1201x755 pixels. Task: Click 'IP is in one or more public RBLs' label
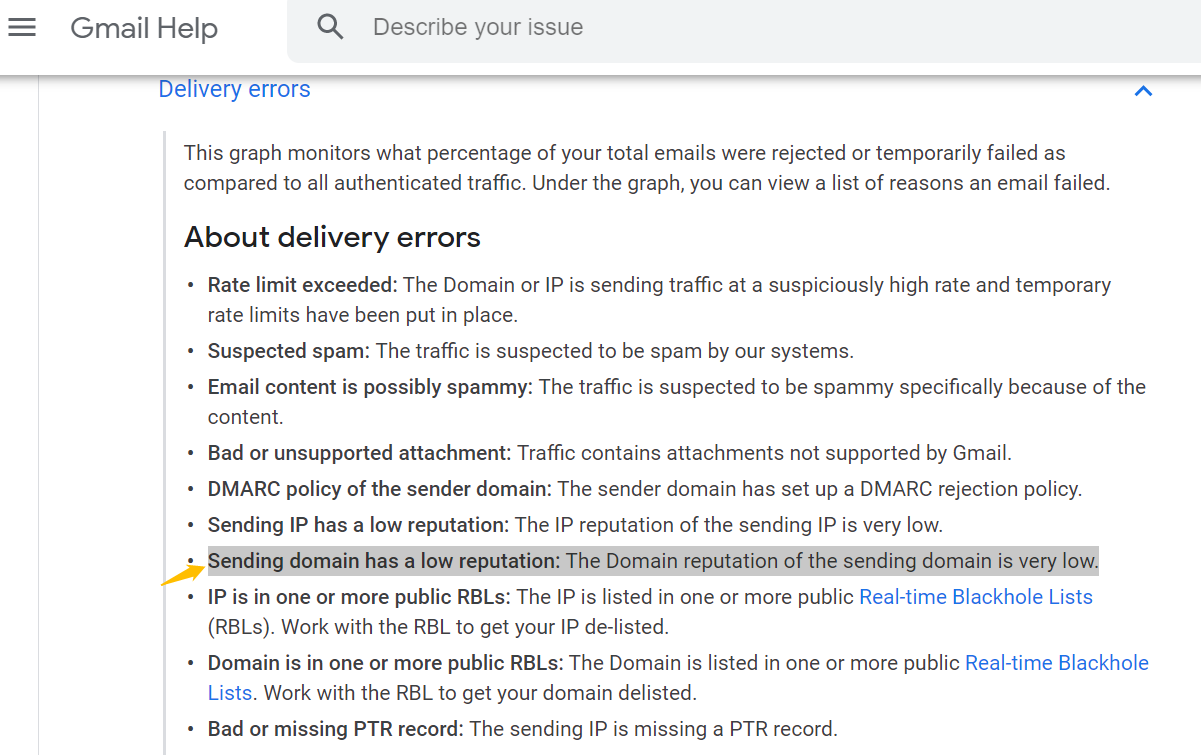[x=359, y=597]
